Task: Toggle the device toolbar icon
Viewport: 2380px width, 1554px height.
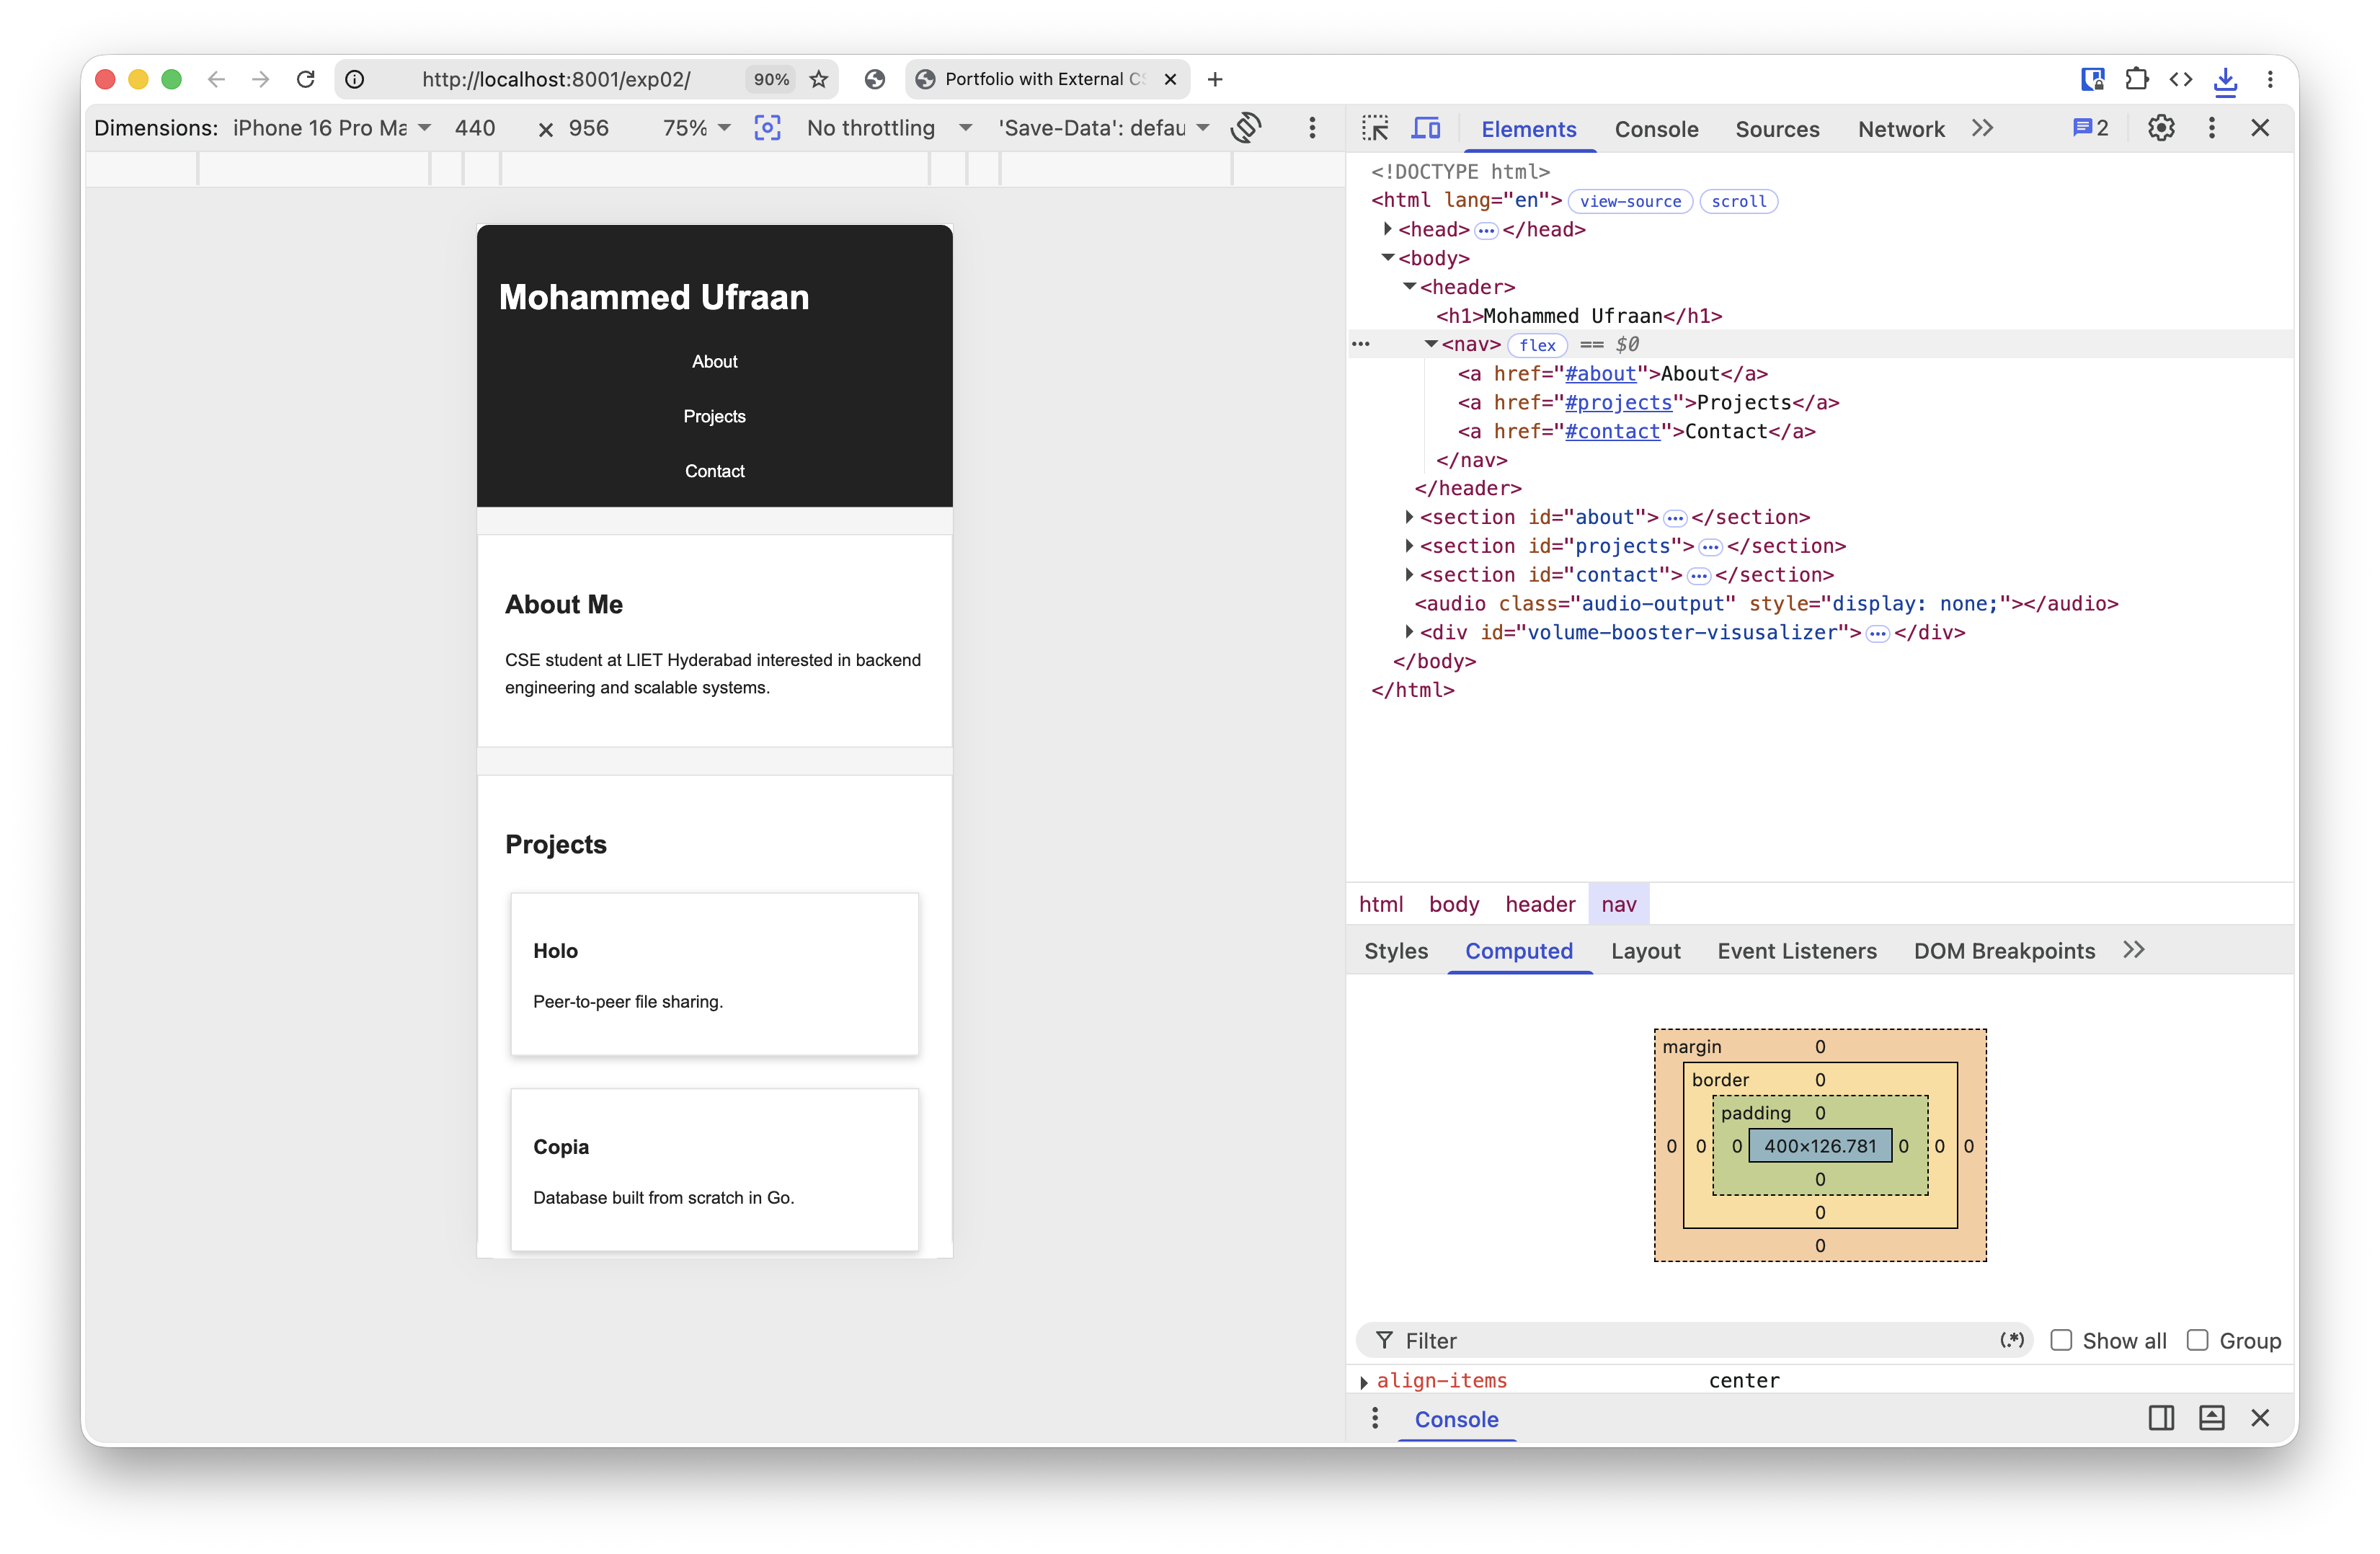Action: 1426,128
